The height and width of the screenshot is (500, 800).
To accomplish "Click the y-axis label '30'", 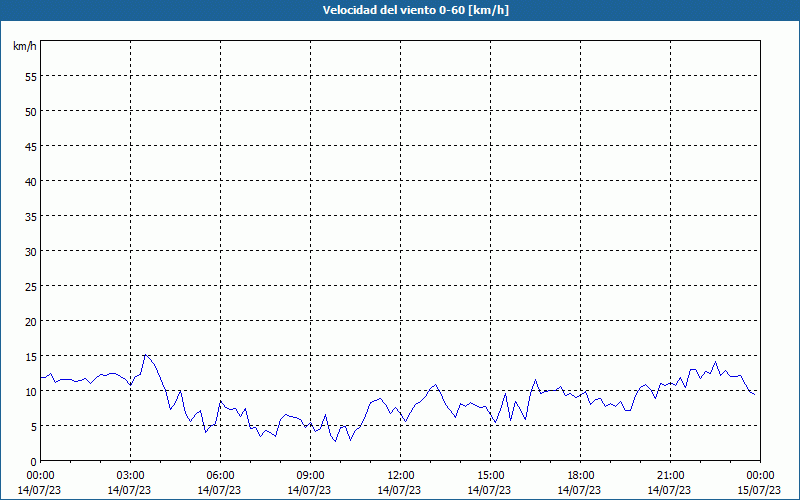I will point(31,252).
